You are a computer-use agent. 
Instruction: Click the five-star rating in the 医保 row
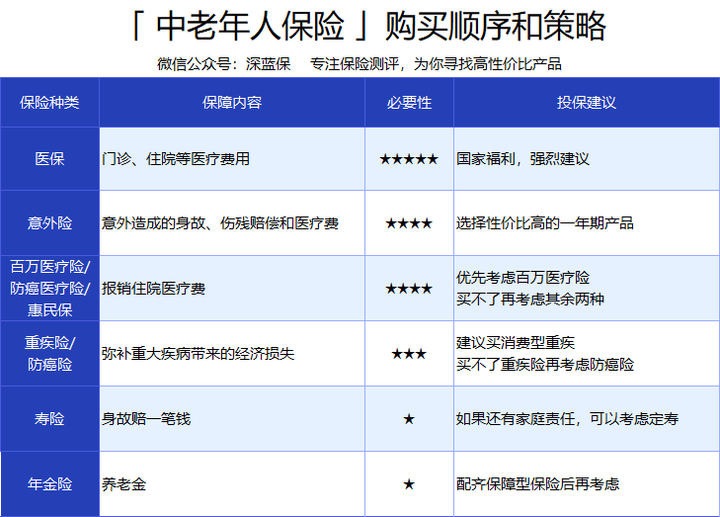(x=408, y=159)
